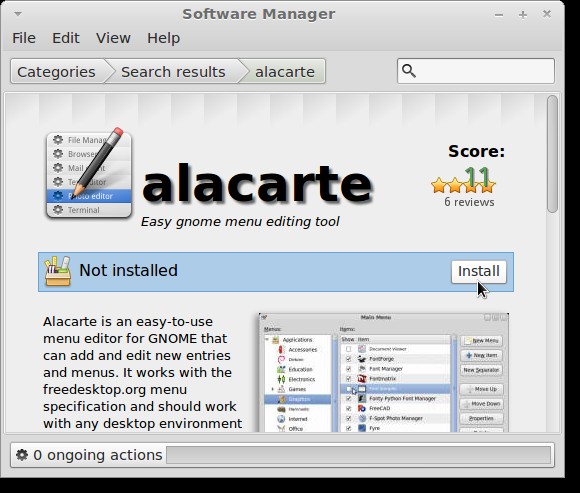Image resolution: width=580 pixels, height=493 pixels.
Task: Click the gear icon beside ongoing actions
Action: coord(22,455)
